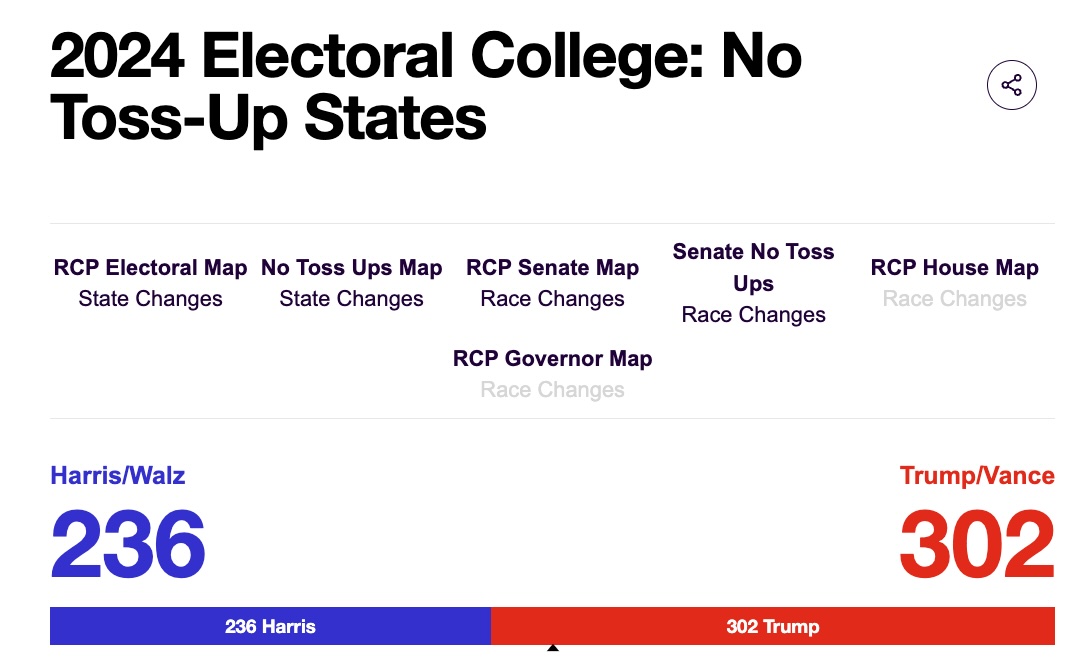Click Race Changes under RCP Governor Map
Image resolution: width=1091 pixels, height=658 pixels.
tap(552, 390)
